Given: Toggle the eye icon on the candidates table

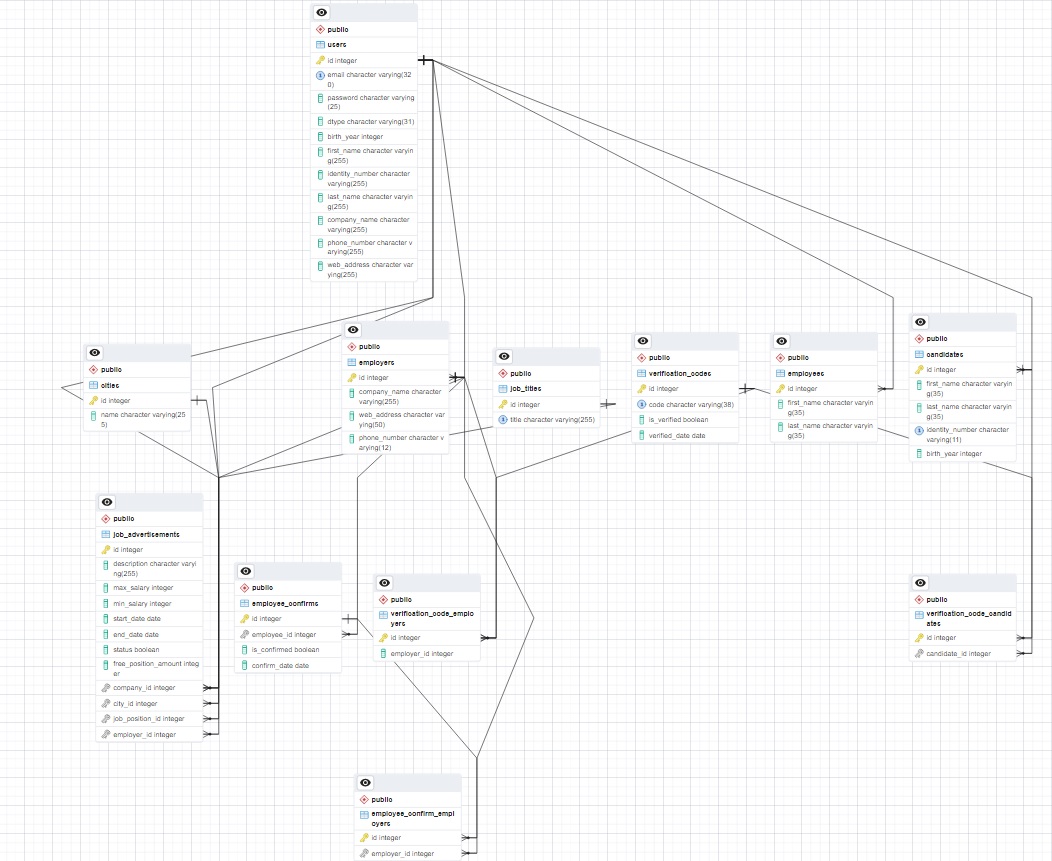Looking at the screenshot, I should click(x=919, y=322).
